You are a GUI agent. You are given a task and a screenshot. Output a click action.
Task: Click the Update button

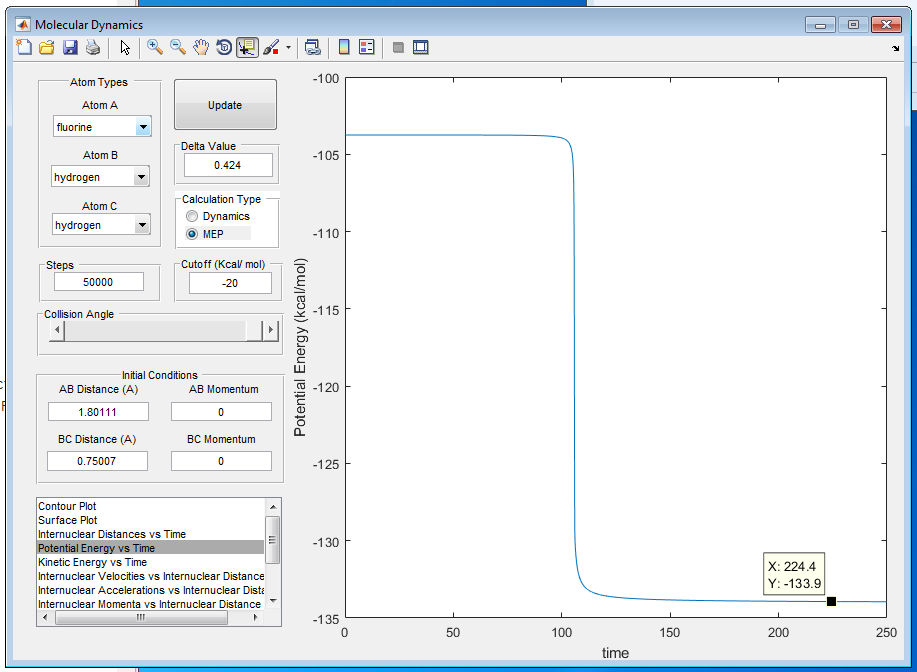[225, 105]
